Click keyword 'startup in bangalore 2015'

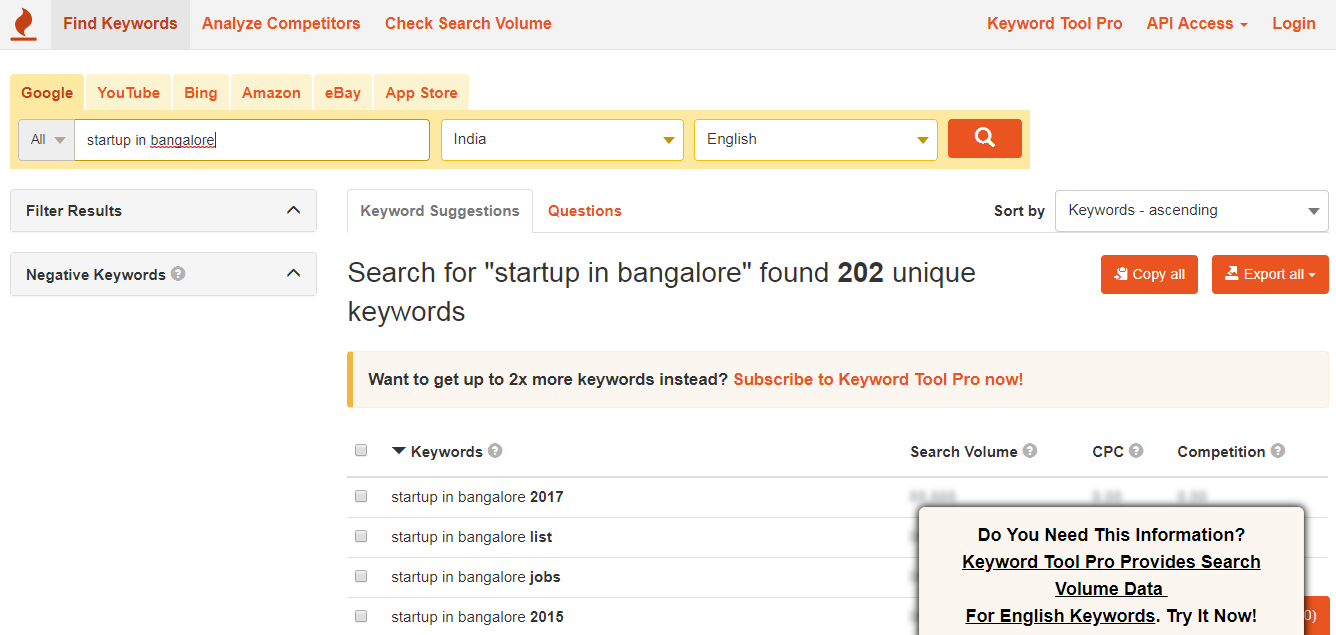477,617
